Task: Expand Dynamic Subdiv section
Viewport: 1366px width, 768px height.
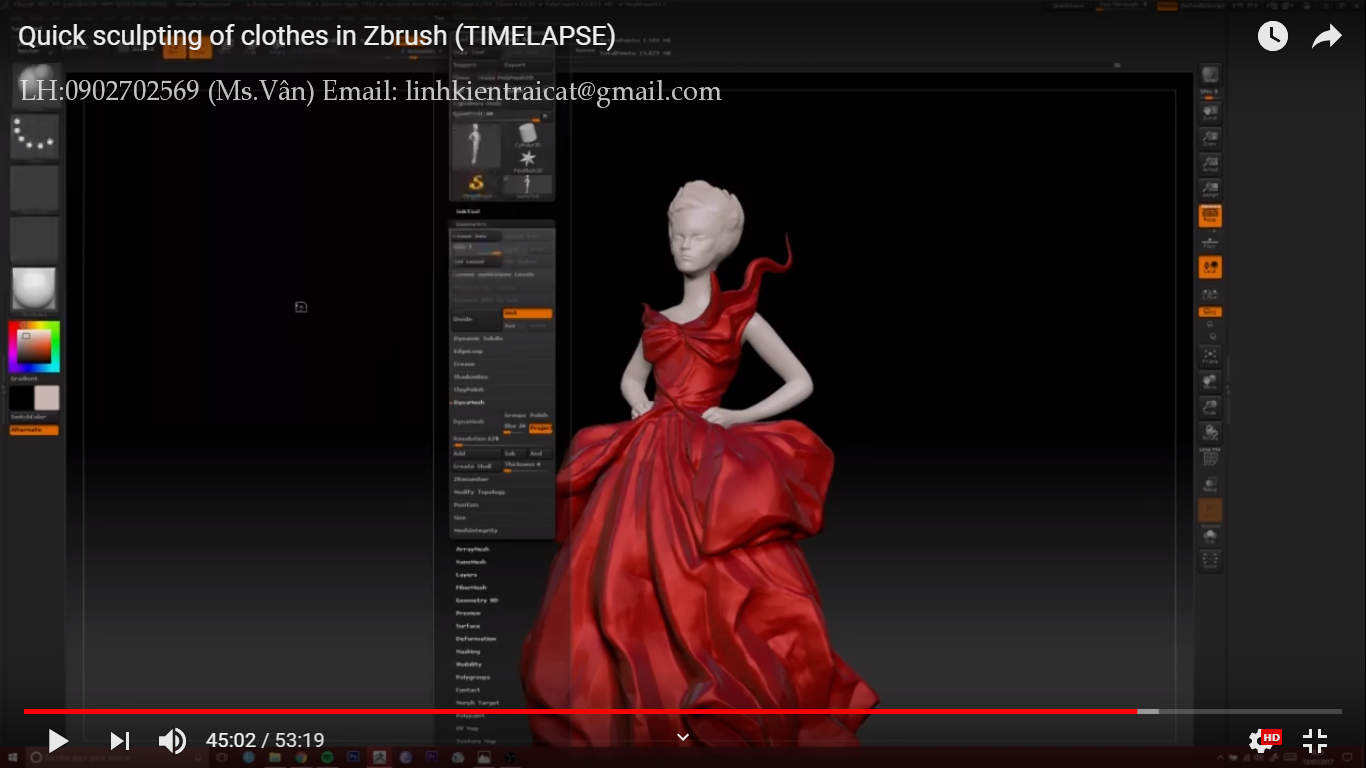Action: (x=478, y=339)
